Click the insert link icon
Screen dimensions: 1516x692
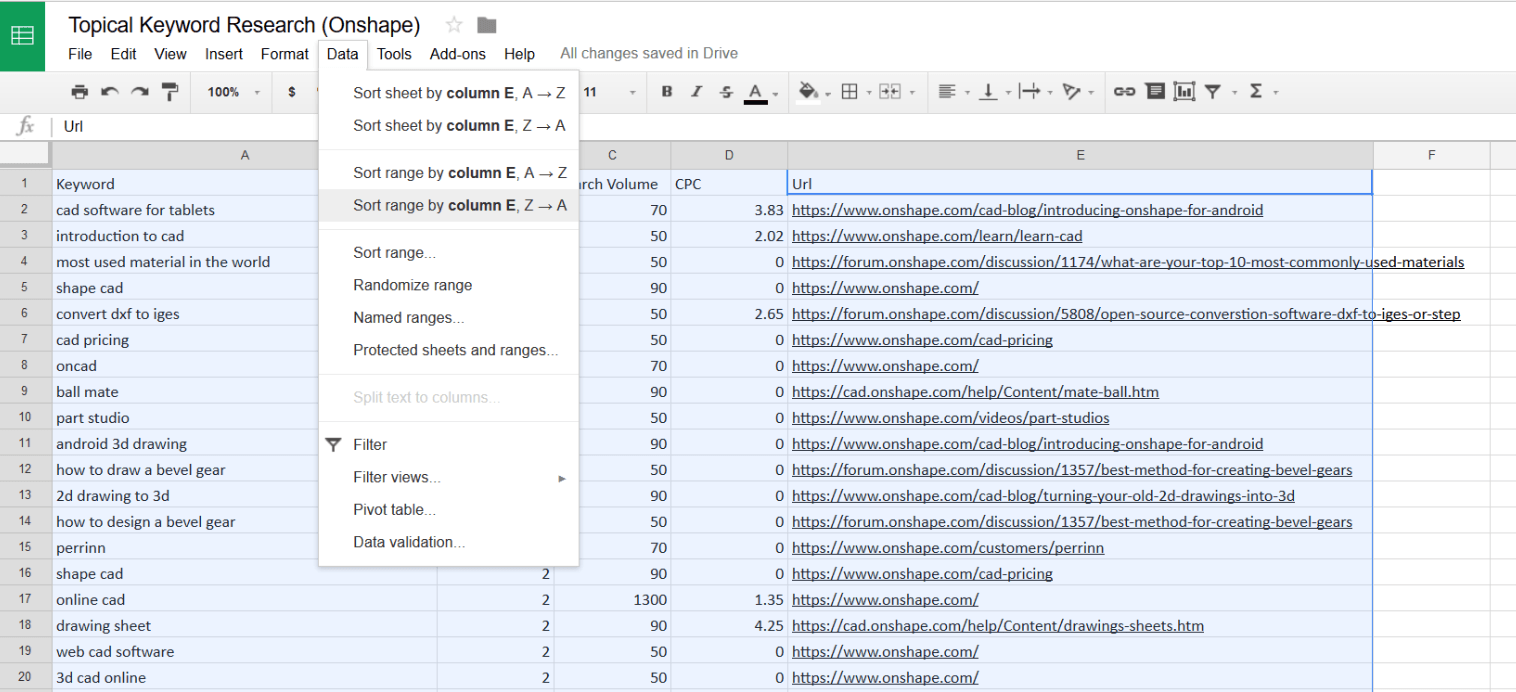click(1124, 92)
